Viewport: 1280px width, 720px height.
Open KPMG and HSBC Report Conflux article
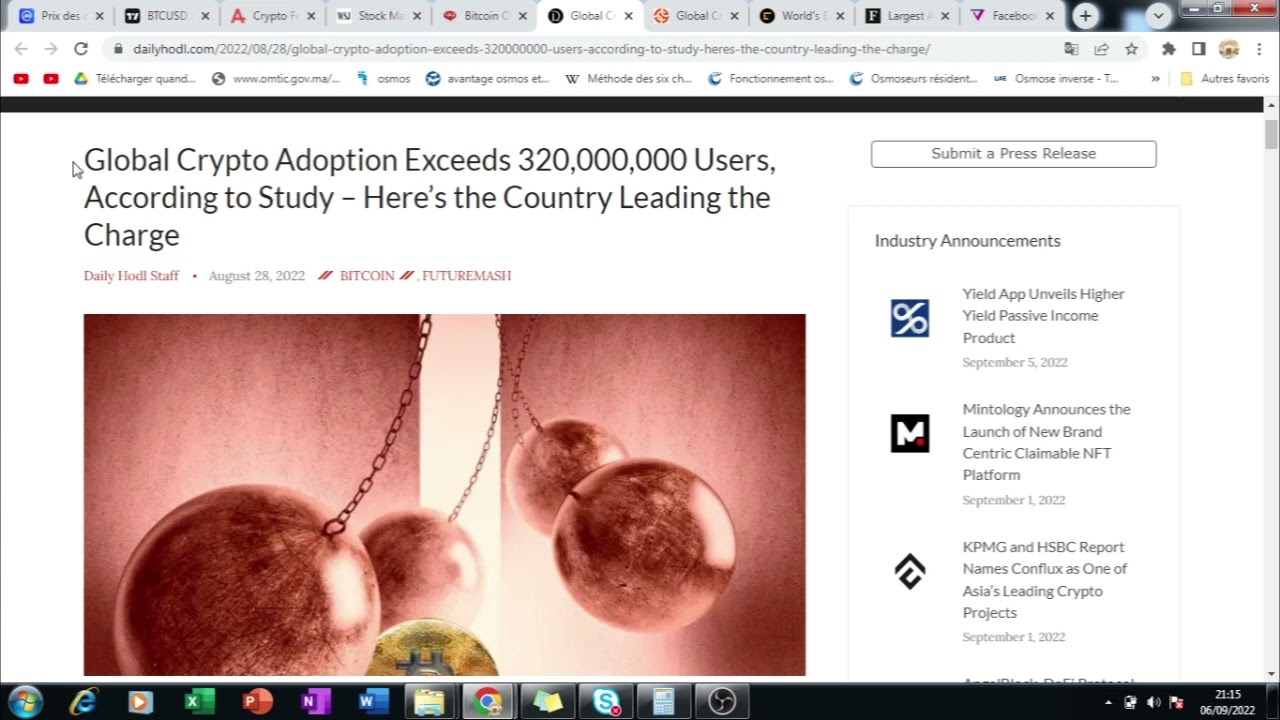click(1045, 580)
